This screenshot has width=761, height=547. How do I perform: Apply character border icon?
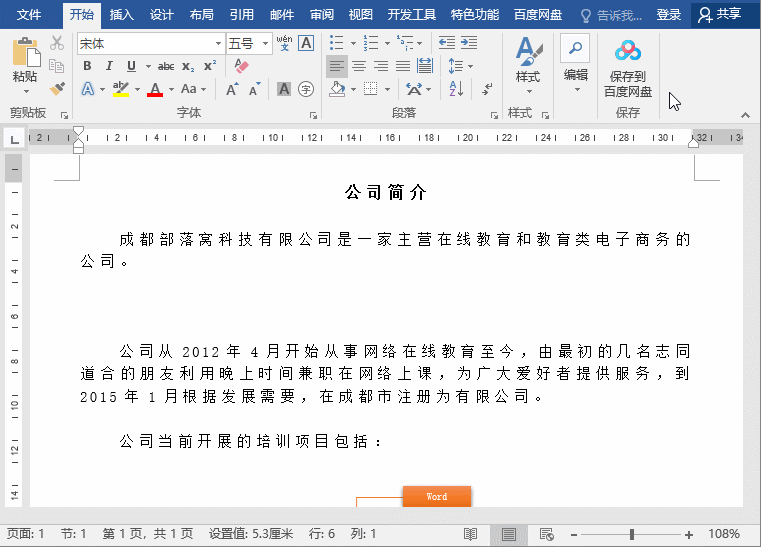[x=306, y=43]
